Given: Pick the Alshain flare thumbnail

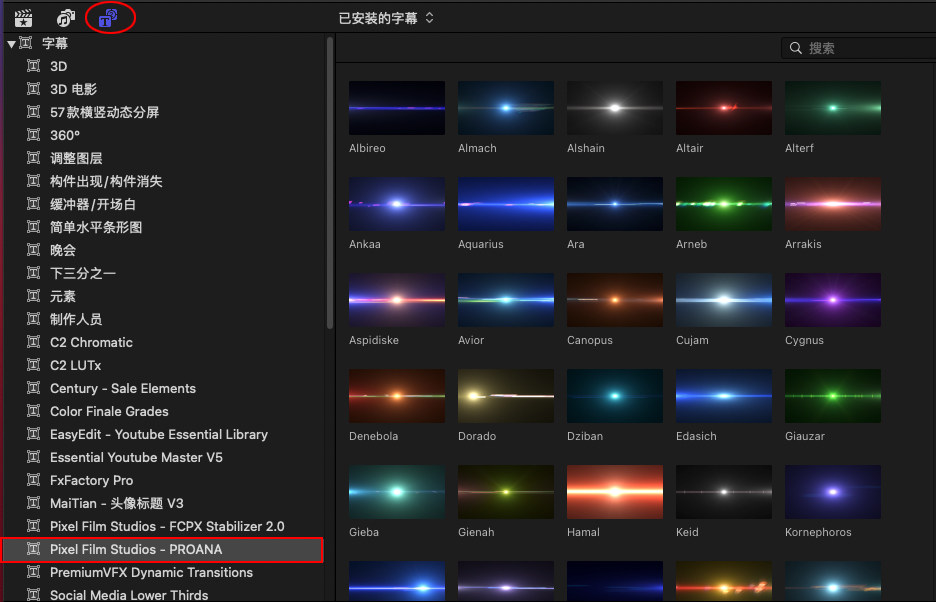Looking at the screenshot, I should pyautogui.click(x=615, y=108).
